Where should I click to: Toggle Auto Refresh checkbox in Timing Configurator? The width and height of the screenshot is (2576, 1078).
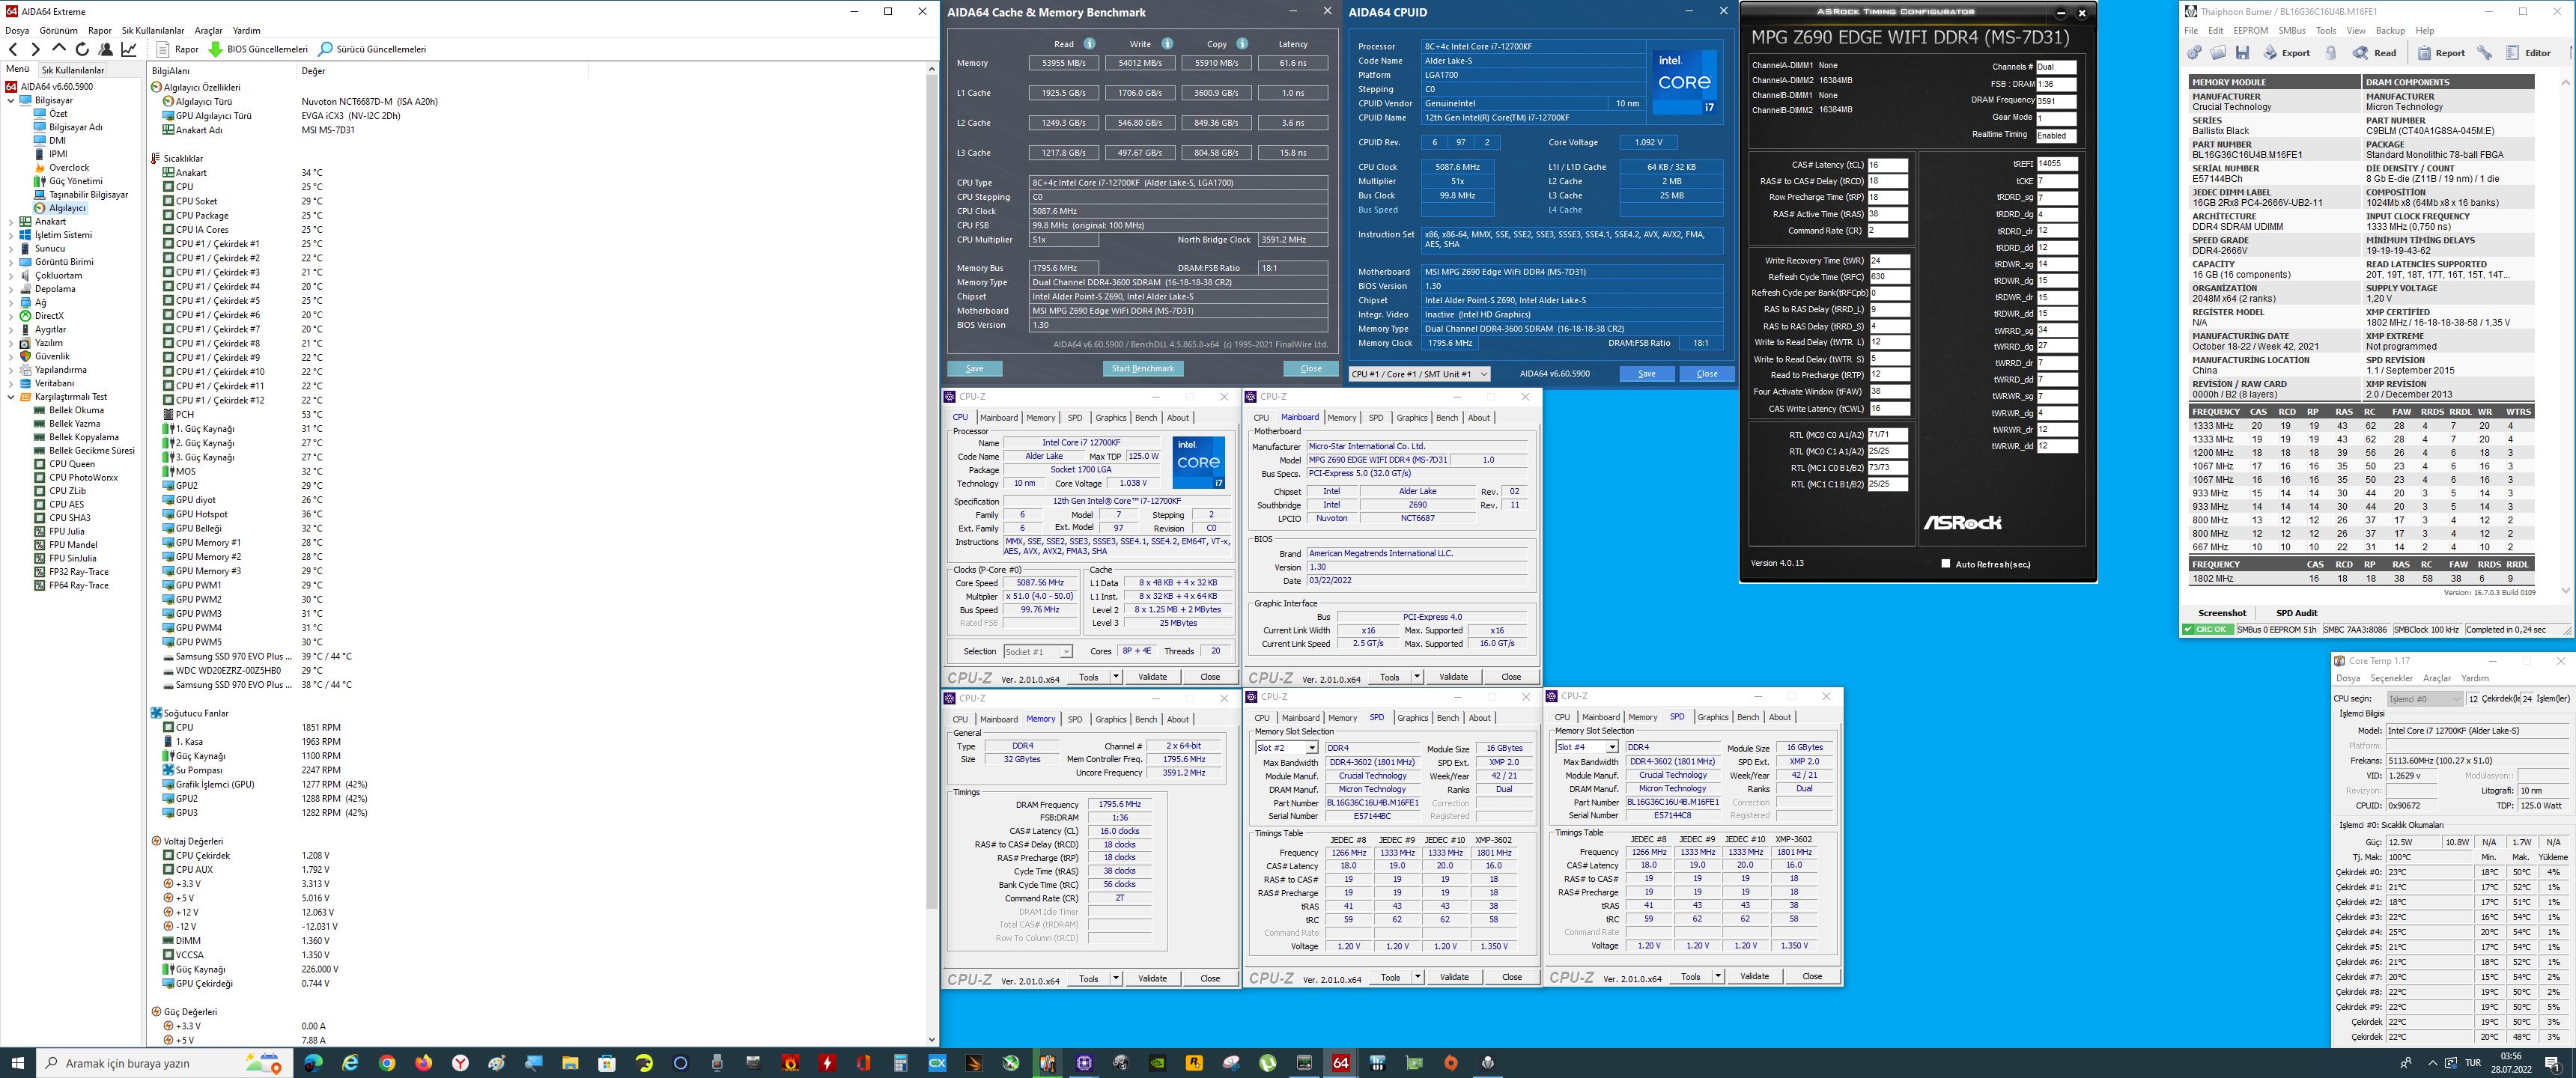pos(1945,564)
